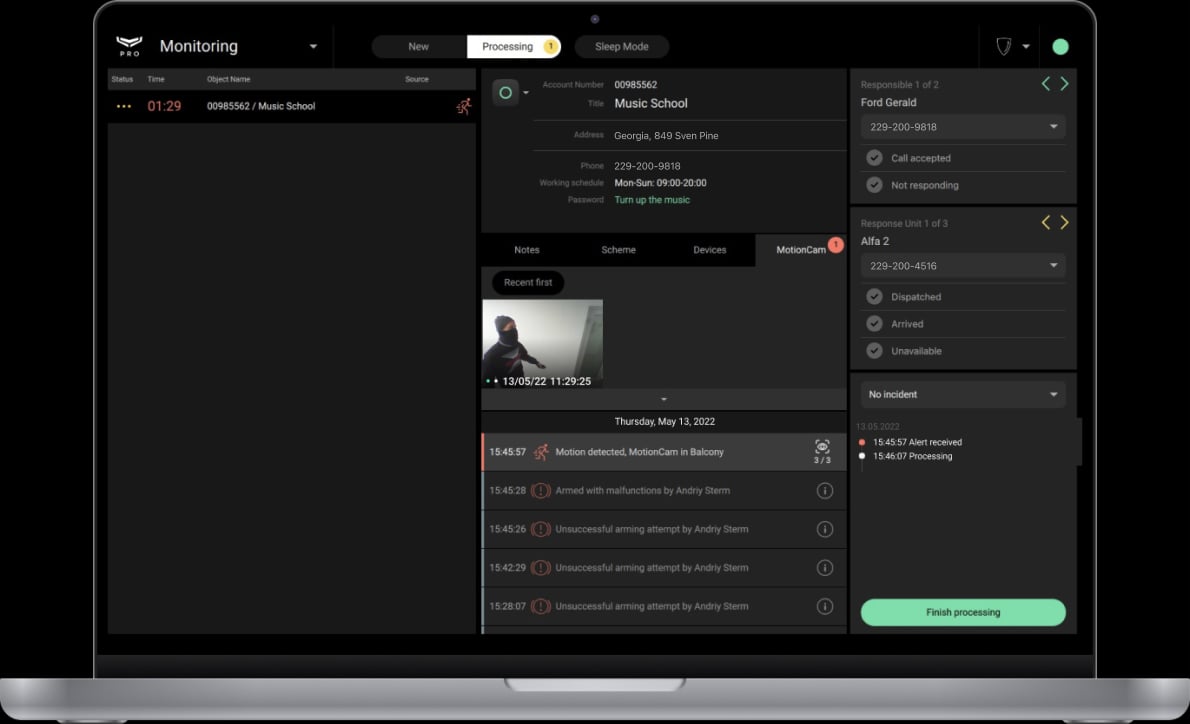Click the motion alarm icon in Music School row
This screenshot has height=724, width=1190.
coord(463,106)
